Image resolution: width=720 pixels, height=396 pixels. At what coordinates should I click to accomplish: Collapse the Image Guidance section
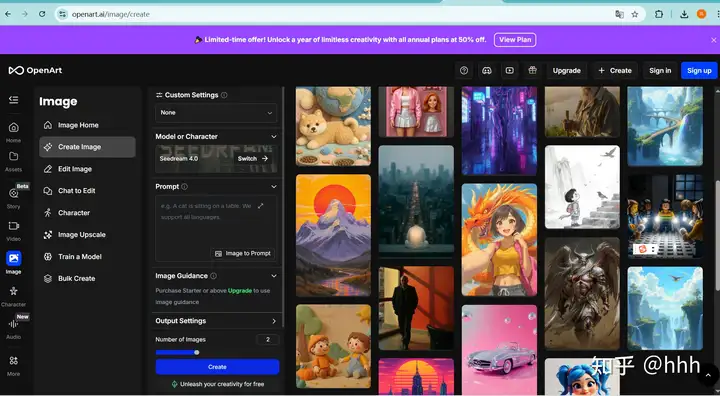point(274,276)
